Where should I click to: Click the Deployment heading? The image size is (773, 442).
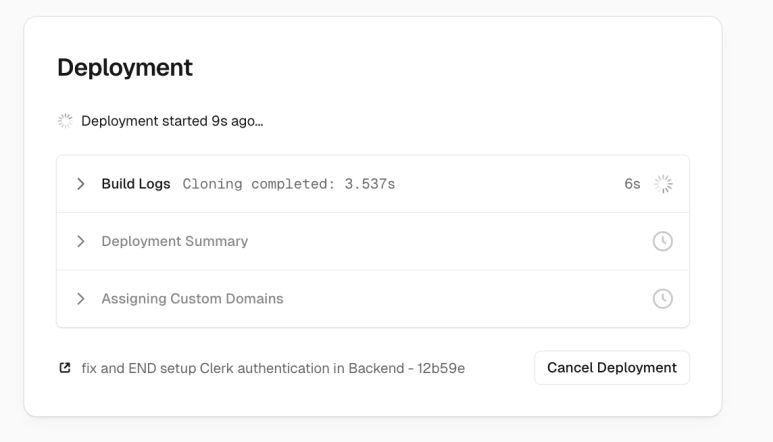tap(125, 68)
